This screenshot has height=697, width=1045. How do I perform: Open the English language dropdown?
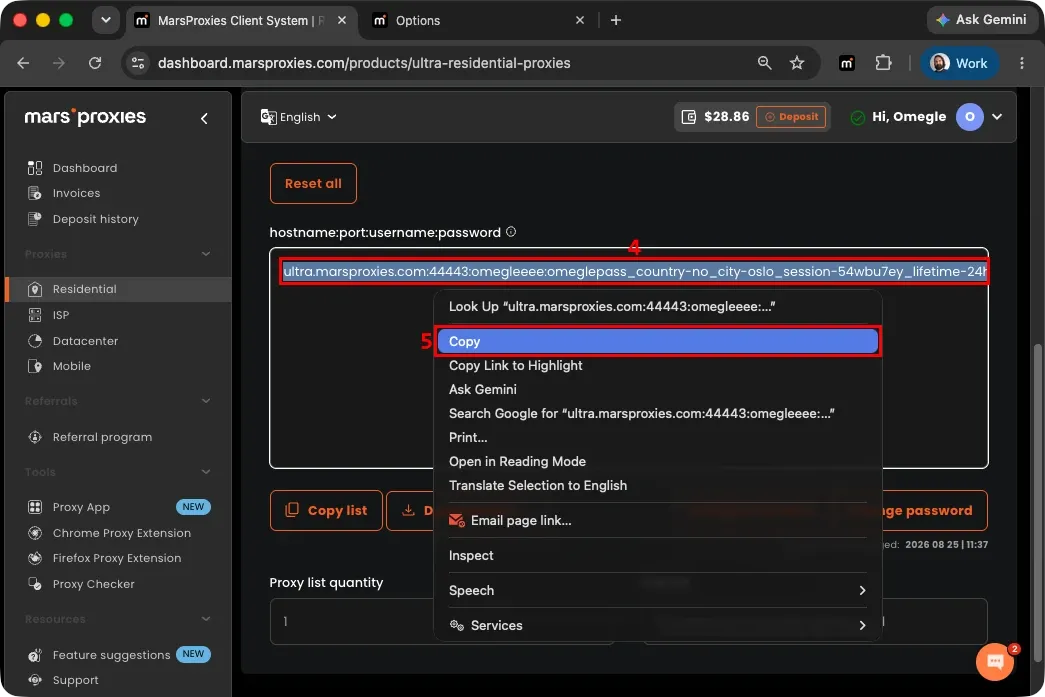(299, 117)
